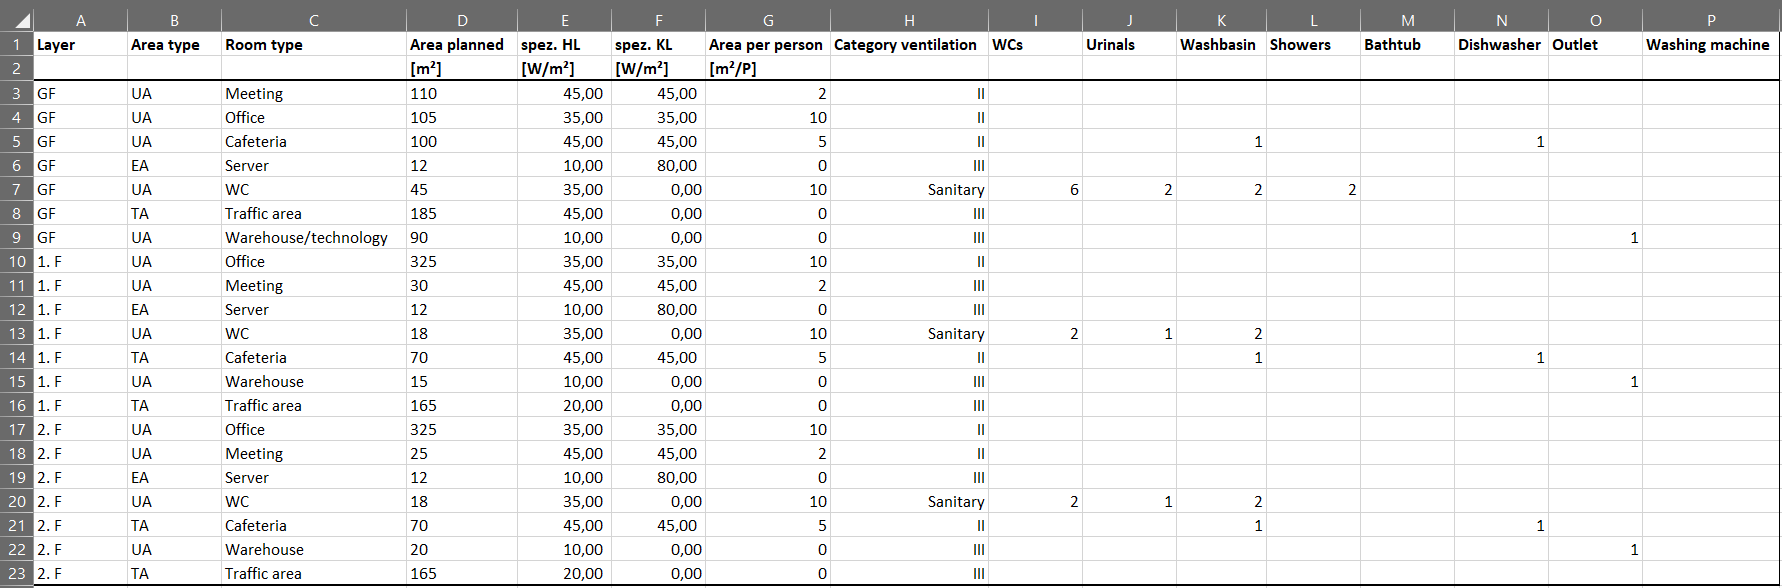
Task: Click the Select All corner triangle
Action: coord(18,20)
